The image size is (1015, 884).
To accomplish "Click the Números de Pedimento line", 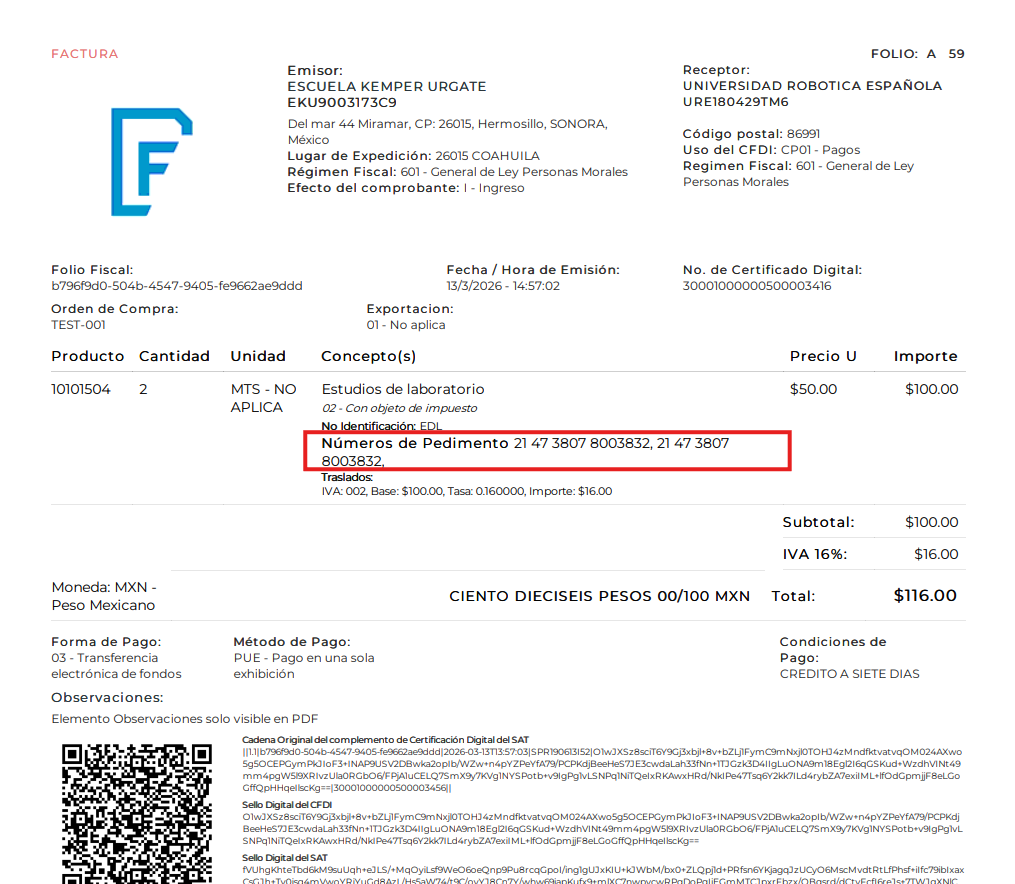I will tap(526, 452).
